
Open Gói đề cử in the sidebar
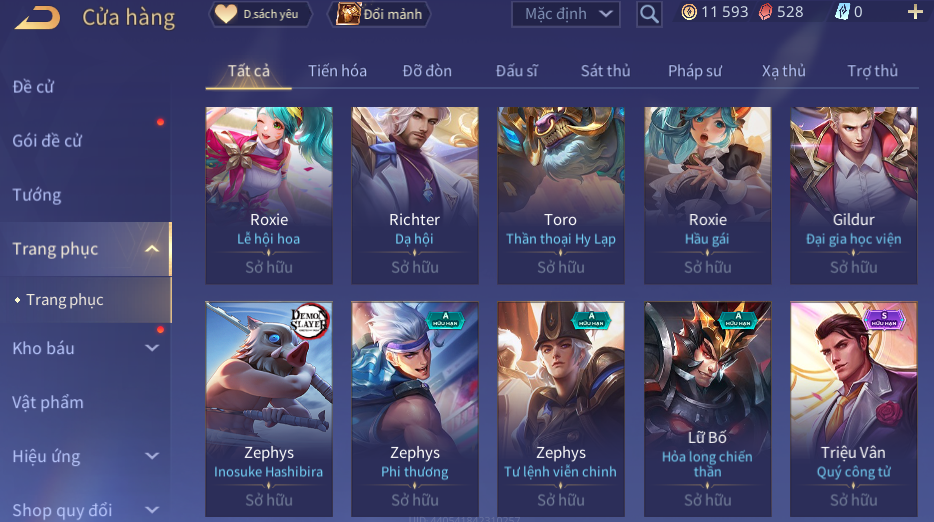coord(47,141)
